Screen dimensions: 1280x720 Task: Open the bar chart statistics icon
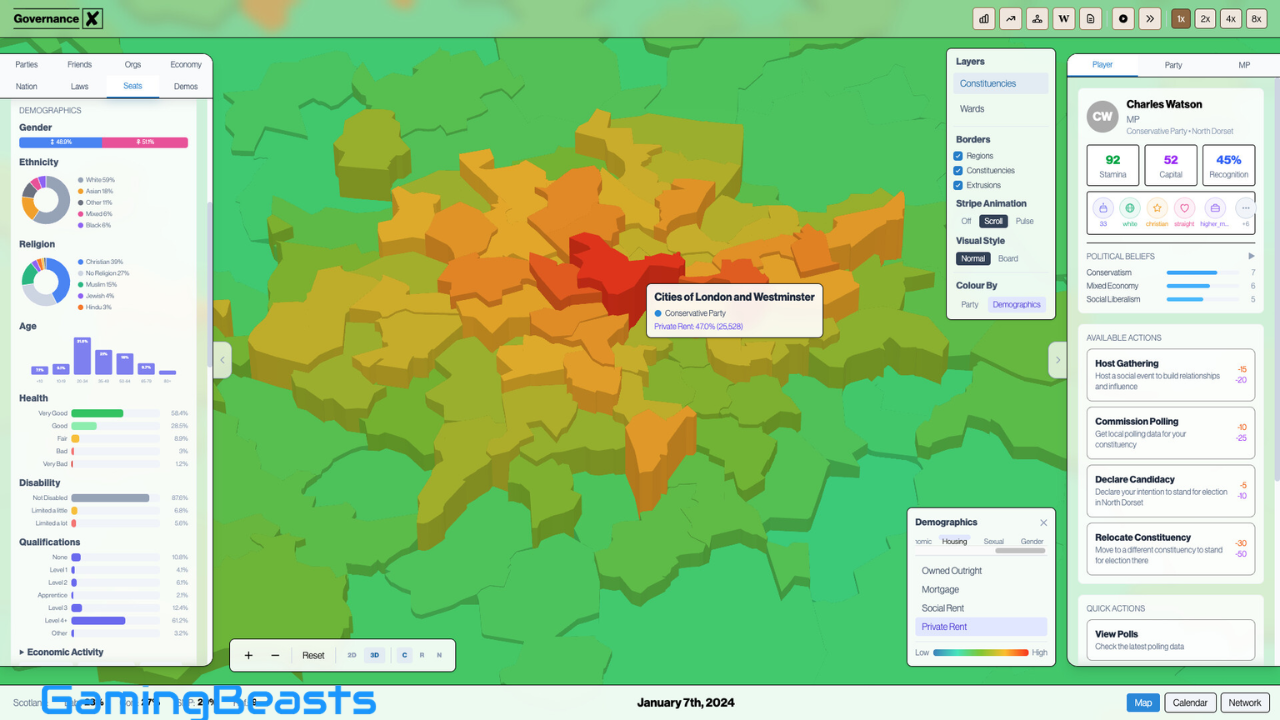coord(984,18)
